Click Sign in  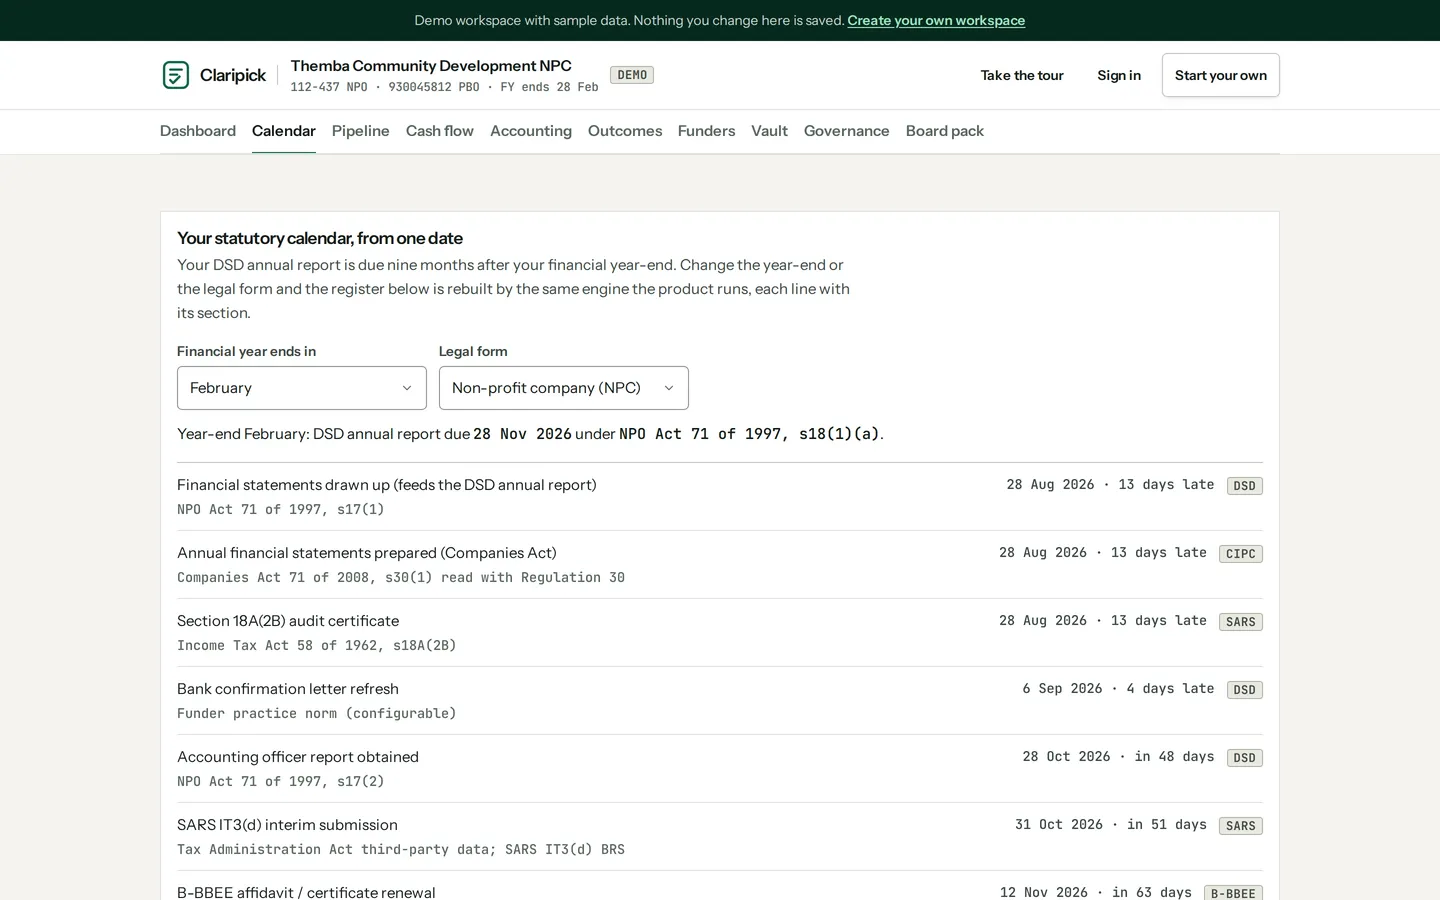[x=1119, y=75]
